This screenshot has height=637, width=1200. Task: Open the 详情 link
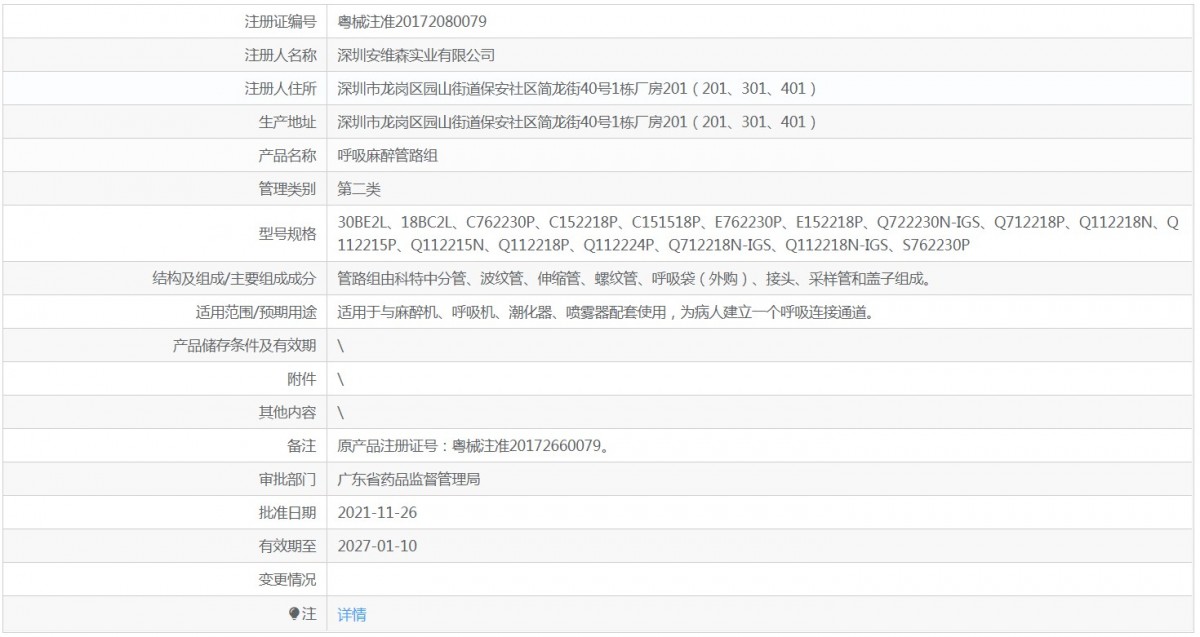click(352, 615)
